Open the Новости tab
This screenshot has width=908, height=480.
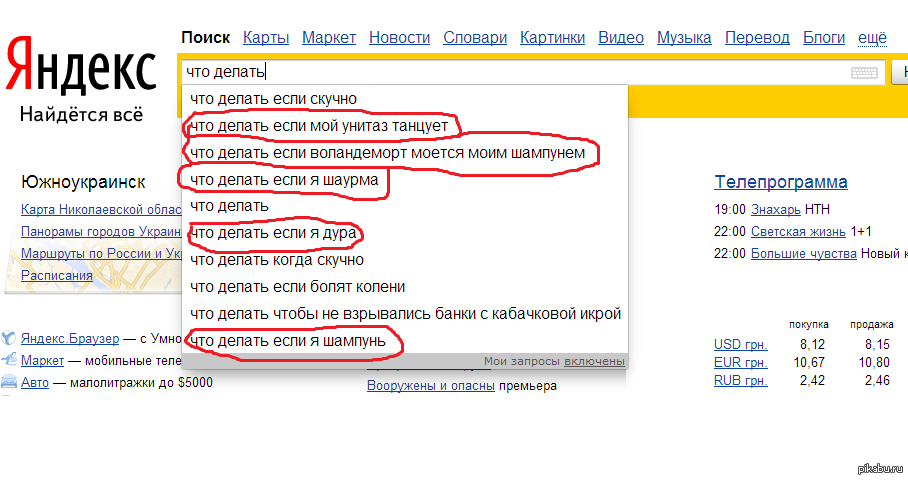point(400,38)
